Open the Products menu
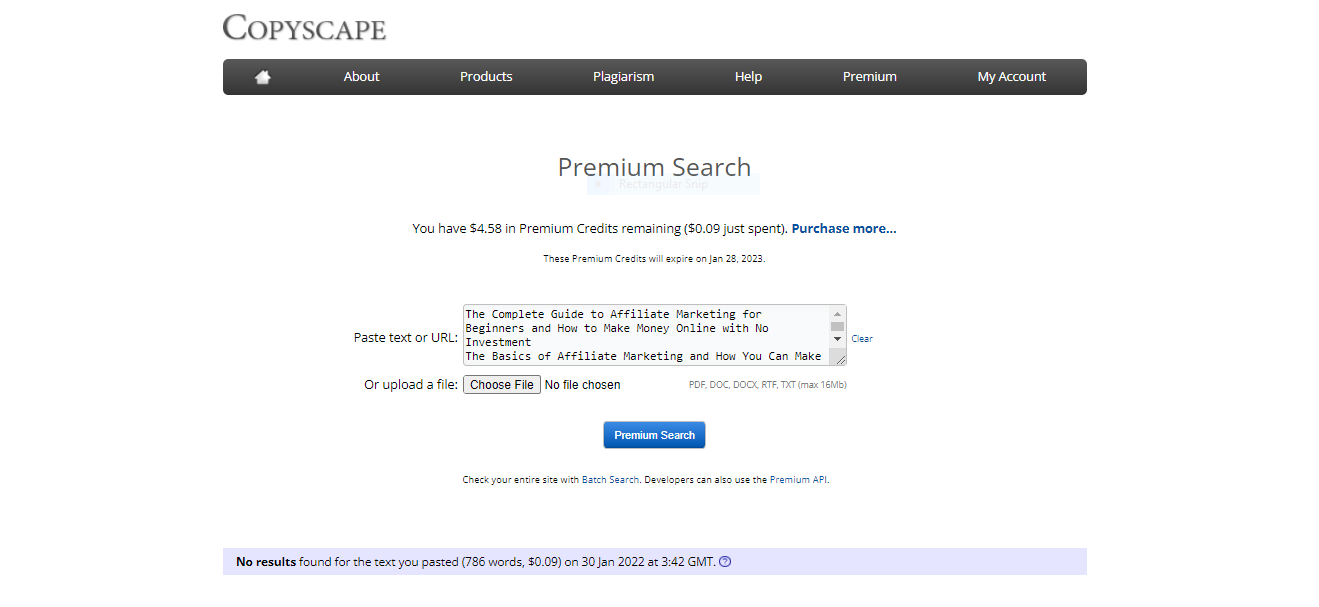1319x607 pixels. click(x=486, y=76)
